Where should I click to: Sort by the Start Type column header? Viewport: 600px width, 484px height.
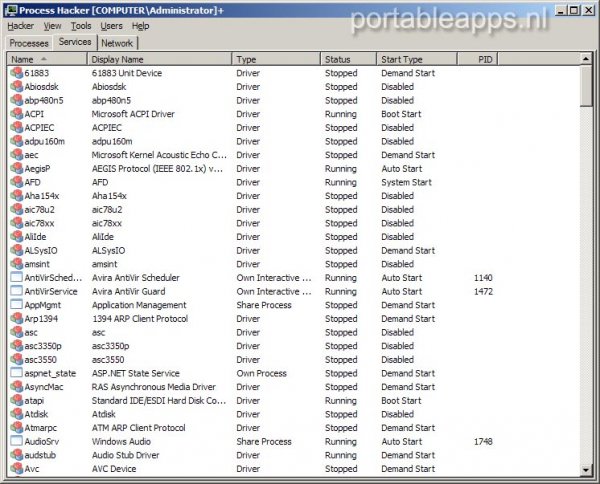click(417, 59)
